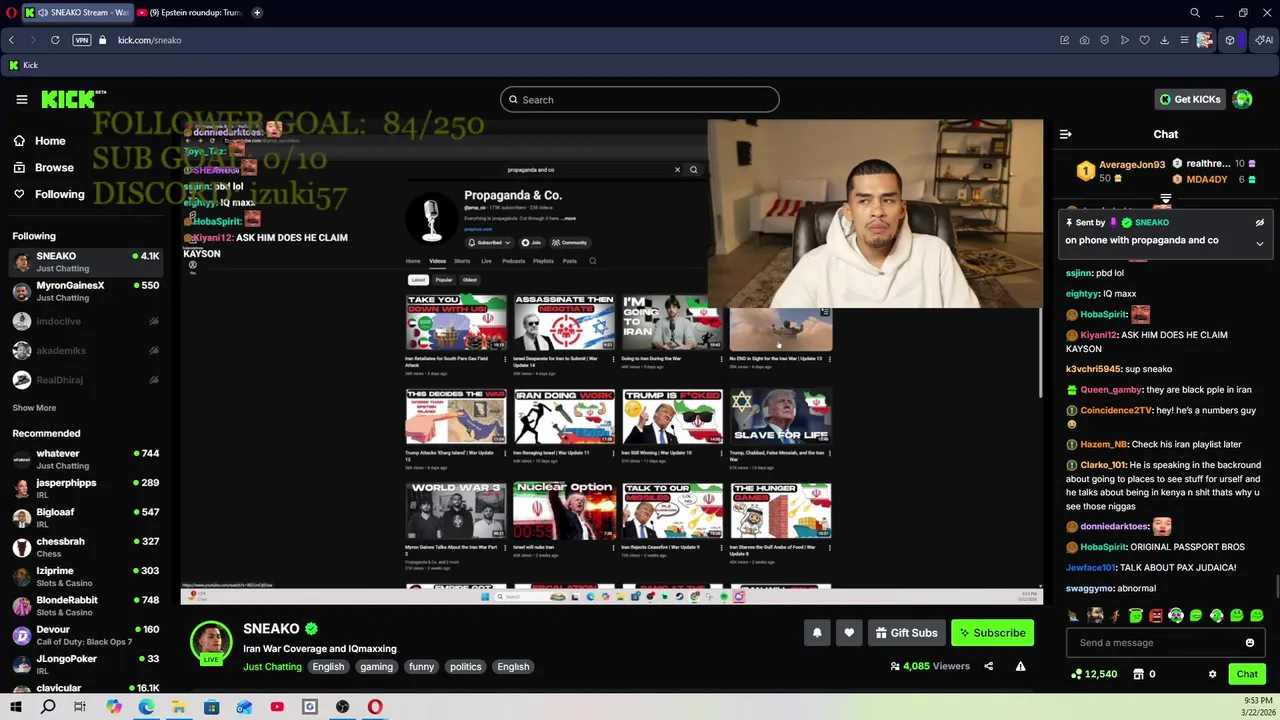The image size is (1280, 720).
Task: Open recommended channel Bigloaaf
Action: [86, 517]
